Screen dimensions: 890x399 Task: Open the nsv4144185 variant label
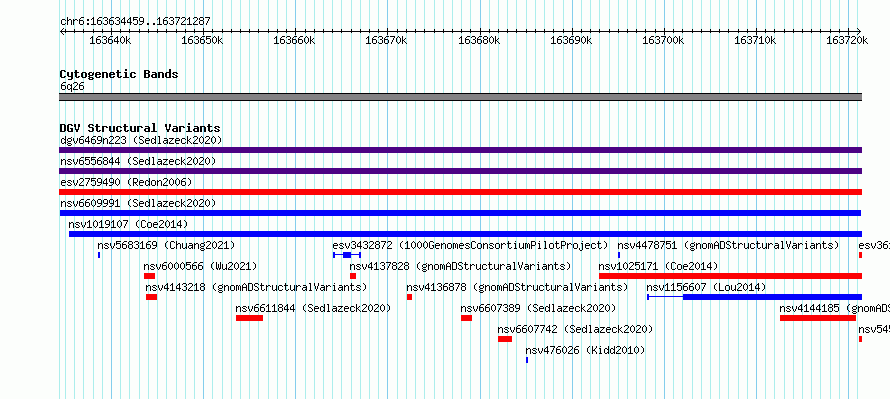pyautogui.click(x=834, y=308)
